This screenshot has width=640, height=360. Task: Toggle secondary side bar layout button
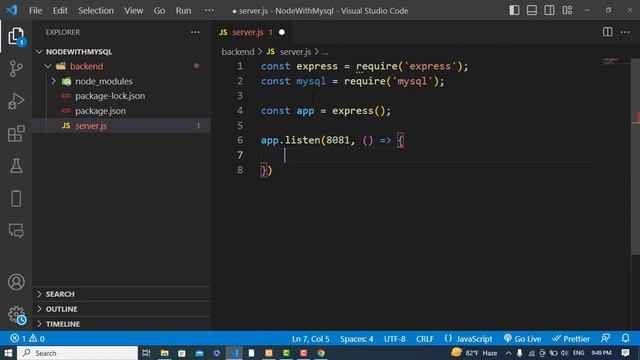pyautogui.click(x=549, y=10)
